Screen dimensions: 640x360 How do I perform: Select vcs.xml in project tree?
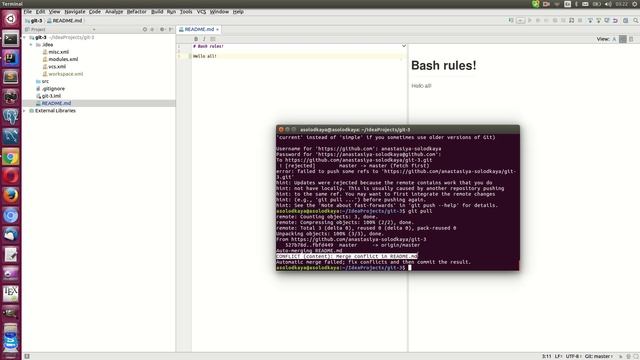tap(54, 67)
